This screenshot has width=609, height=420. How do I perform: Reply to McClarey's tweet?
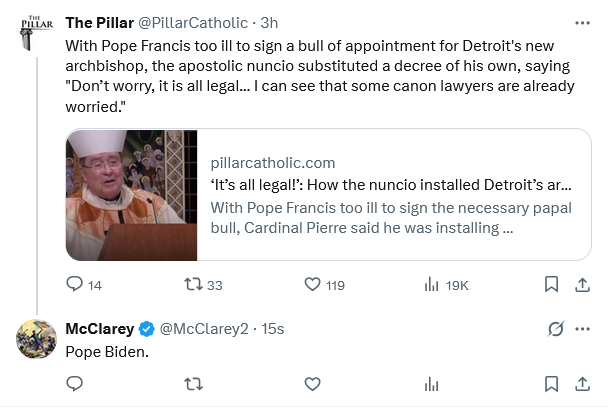tap(74, 383)
